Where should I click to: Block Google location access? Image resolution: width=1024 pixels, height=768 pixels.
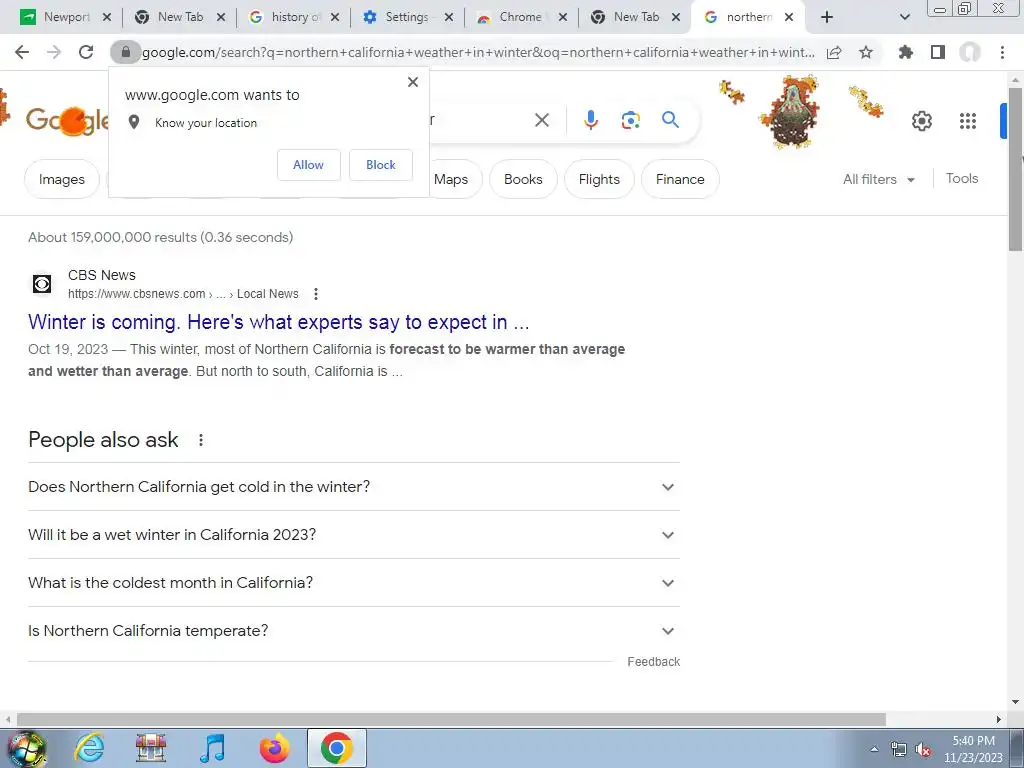(x=381, y=165)
